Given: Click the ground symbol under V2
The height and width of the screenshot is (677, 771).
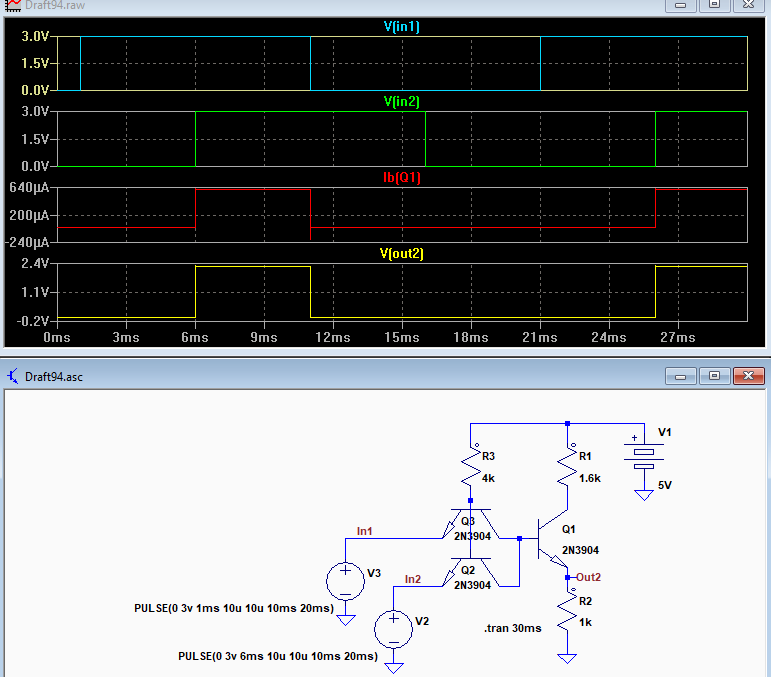Looking at the screenshot, I should [393, 668].
